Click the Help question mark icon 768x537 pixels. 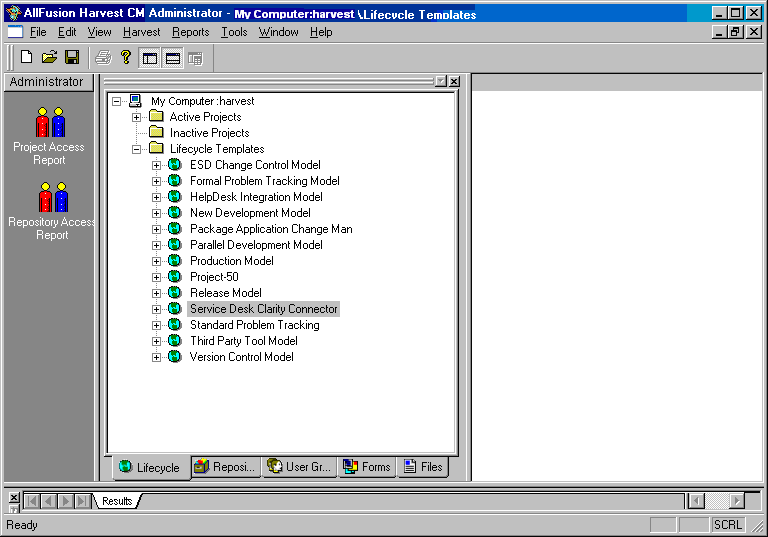point(125,58)
